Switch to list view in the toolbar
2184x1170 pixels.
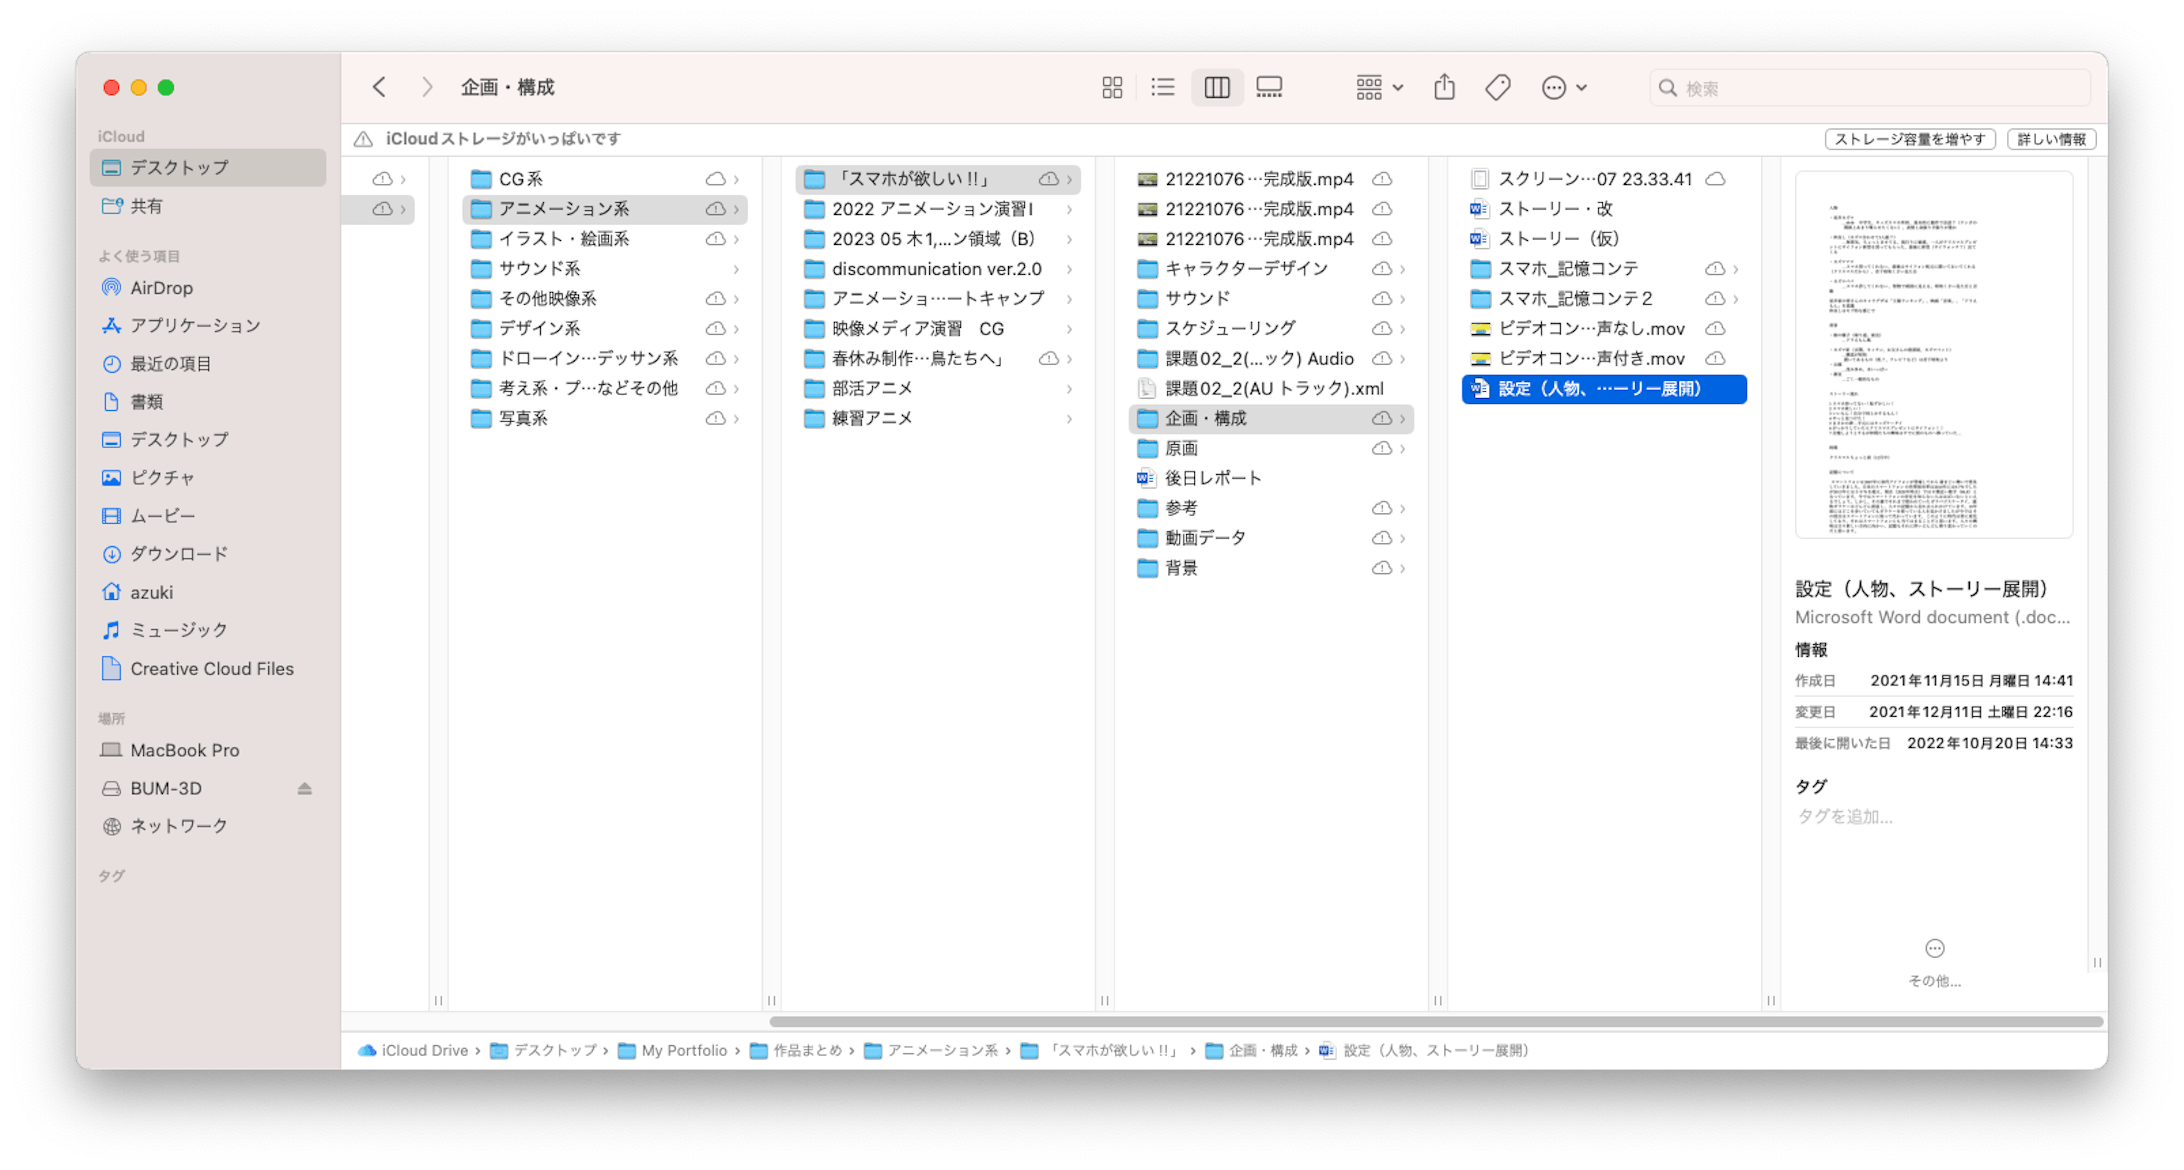[1163, 87]
